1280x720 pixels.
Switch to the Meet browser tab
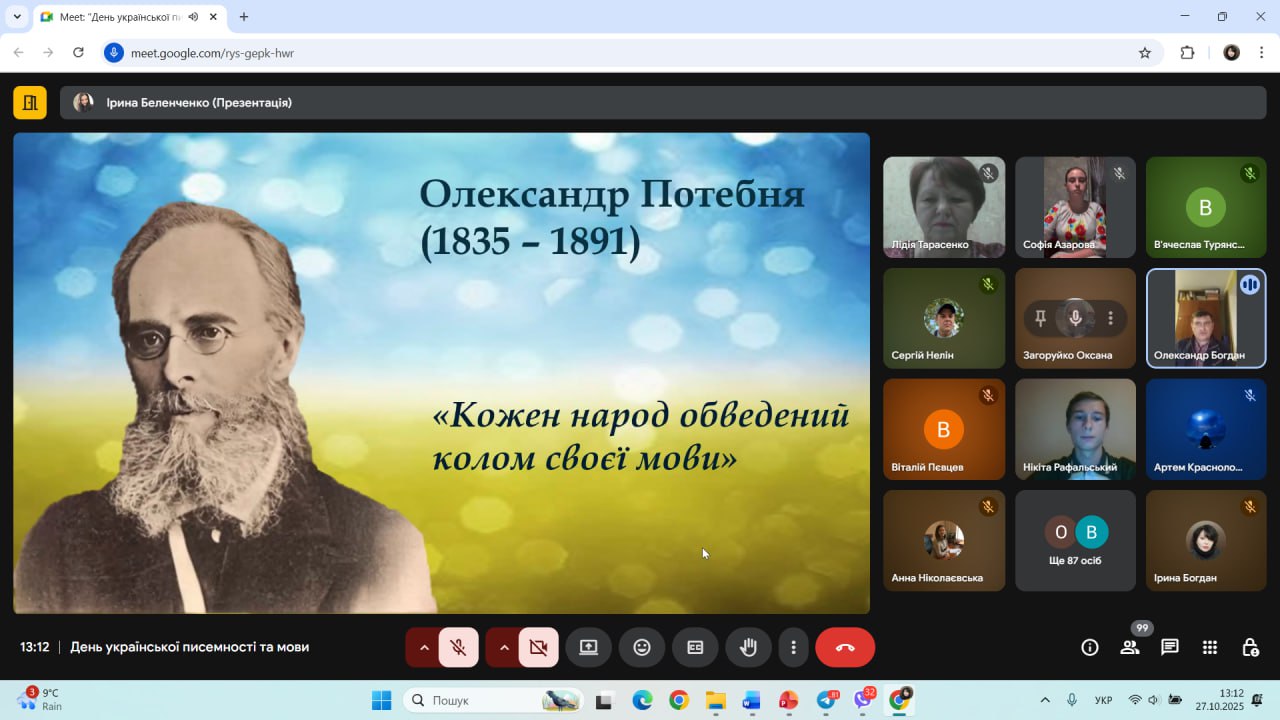coord(118,17)
